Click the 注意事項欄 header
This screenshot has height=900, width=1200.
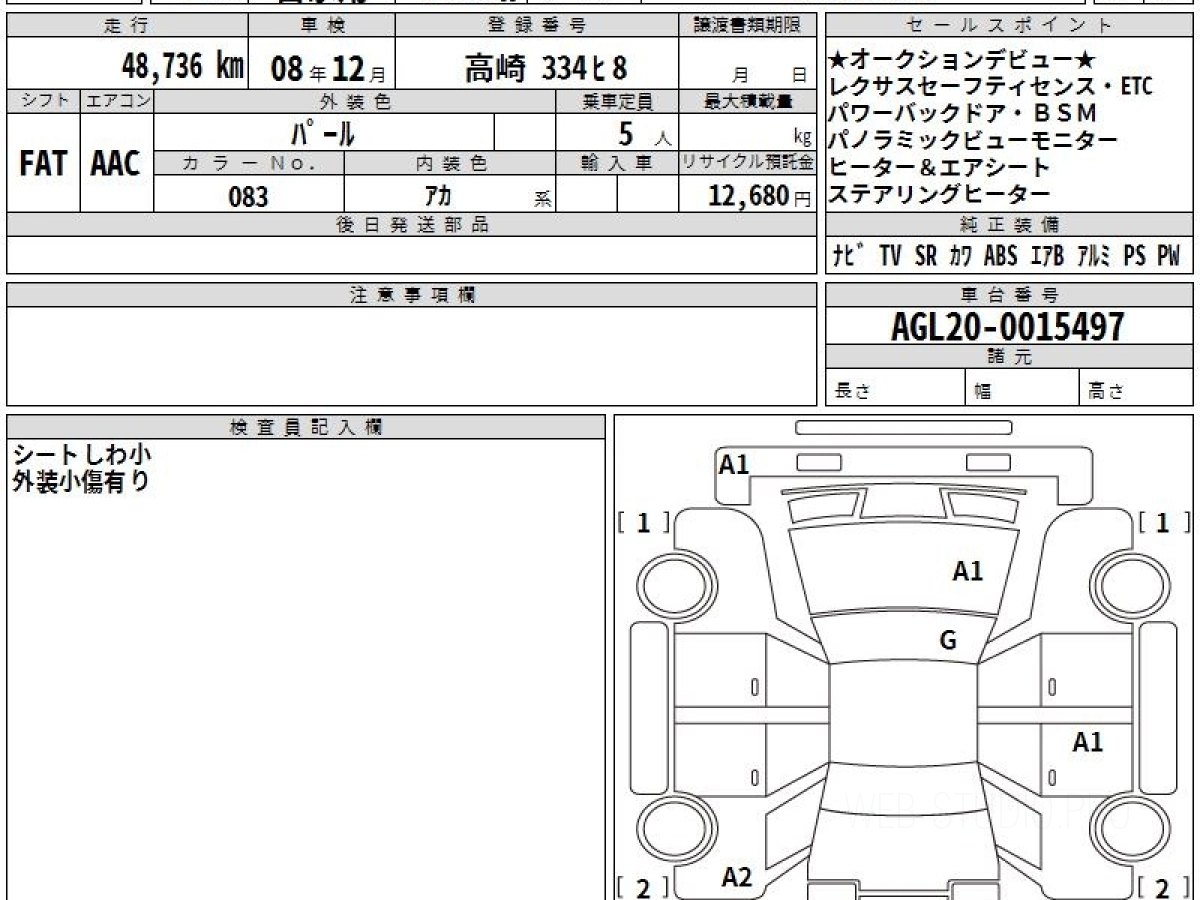(412, 295)
